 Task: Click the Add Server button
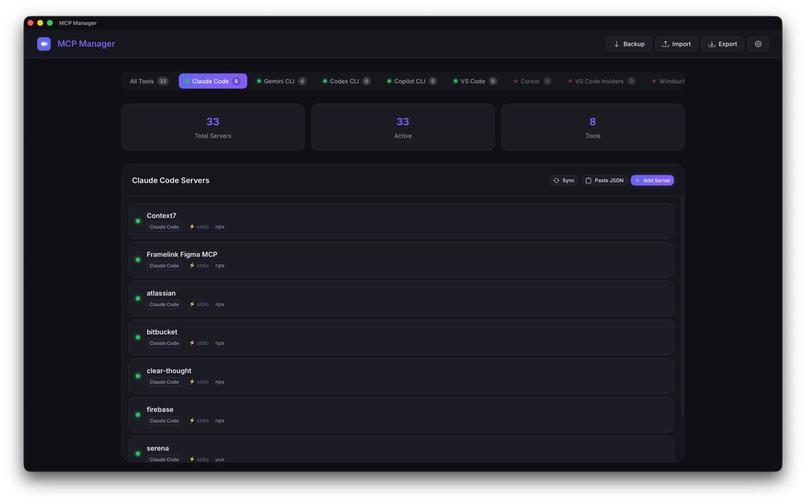[x=652, y=180]
